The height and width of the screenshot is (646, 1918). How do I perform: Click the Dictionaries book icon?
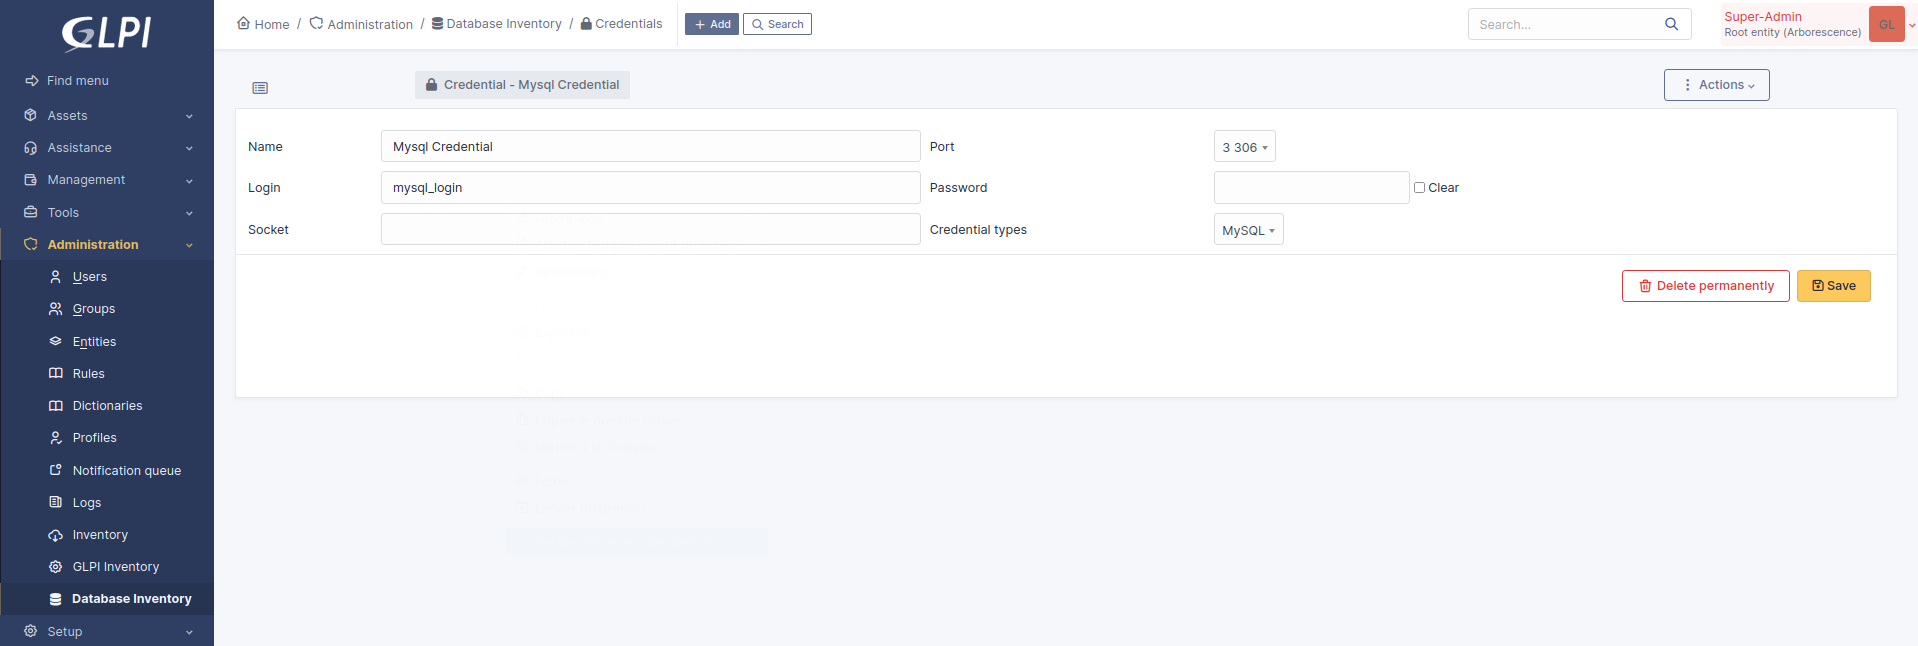coord(56,406)
